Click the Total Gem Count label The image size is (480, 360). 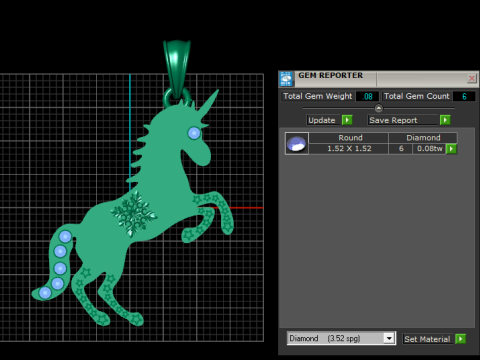[x=417, y=96]
